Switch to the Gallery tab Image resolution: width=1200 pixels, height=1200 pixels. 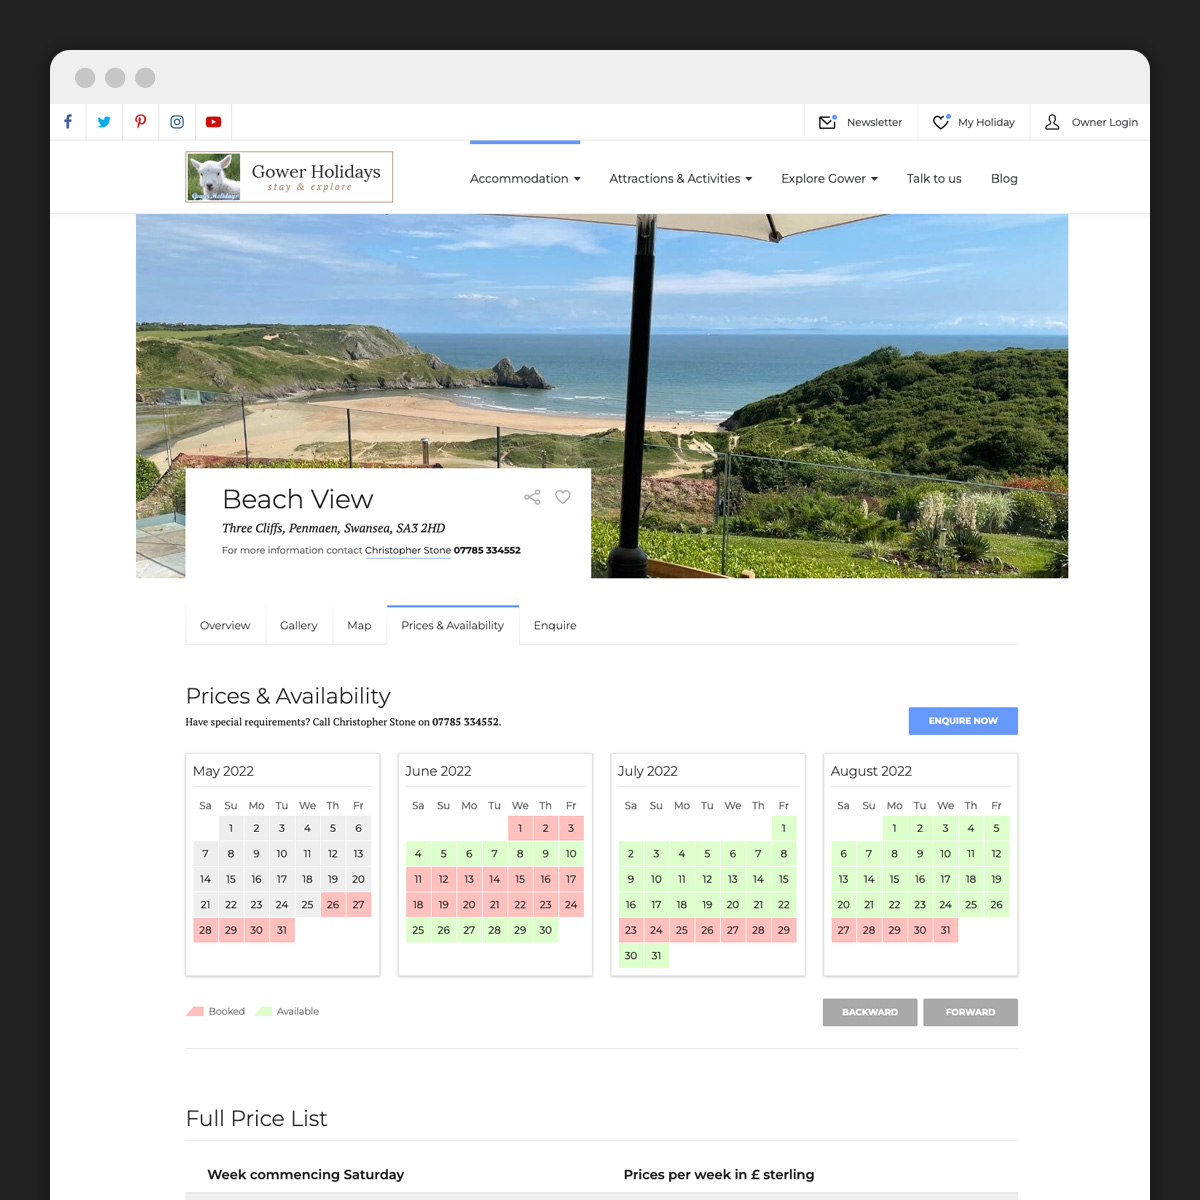[299, 625]
